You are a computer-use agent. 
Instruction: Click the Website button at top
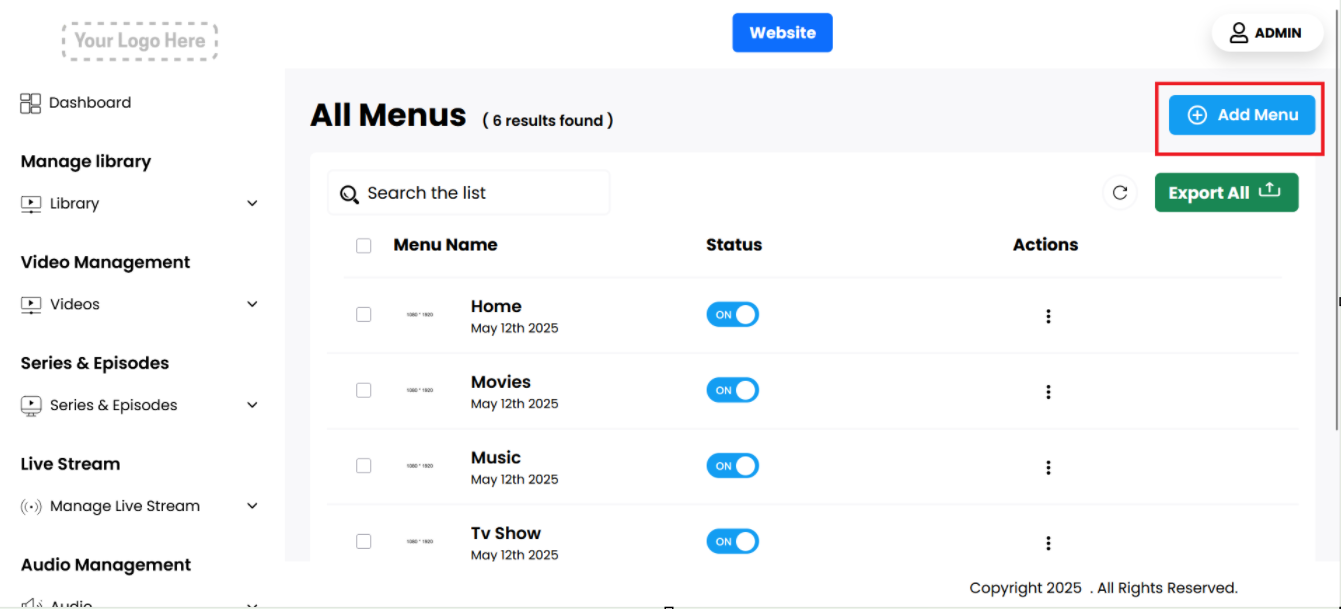coord(782,33)
